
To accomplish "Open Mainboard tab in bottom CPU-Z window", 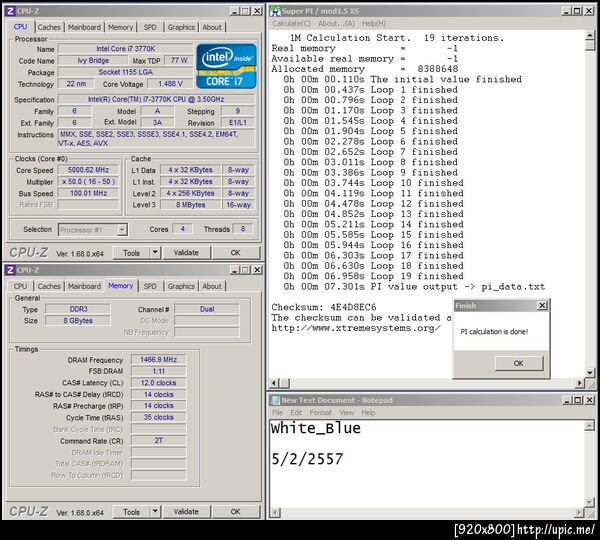I will pyautogui.click(x=84, y=286).
